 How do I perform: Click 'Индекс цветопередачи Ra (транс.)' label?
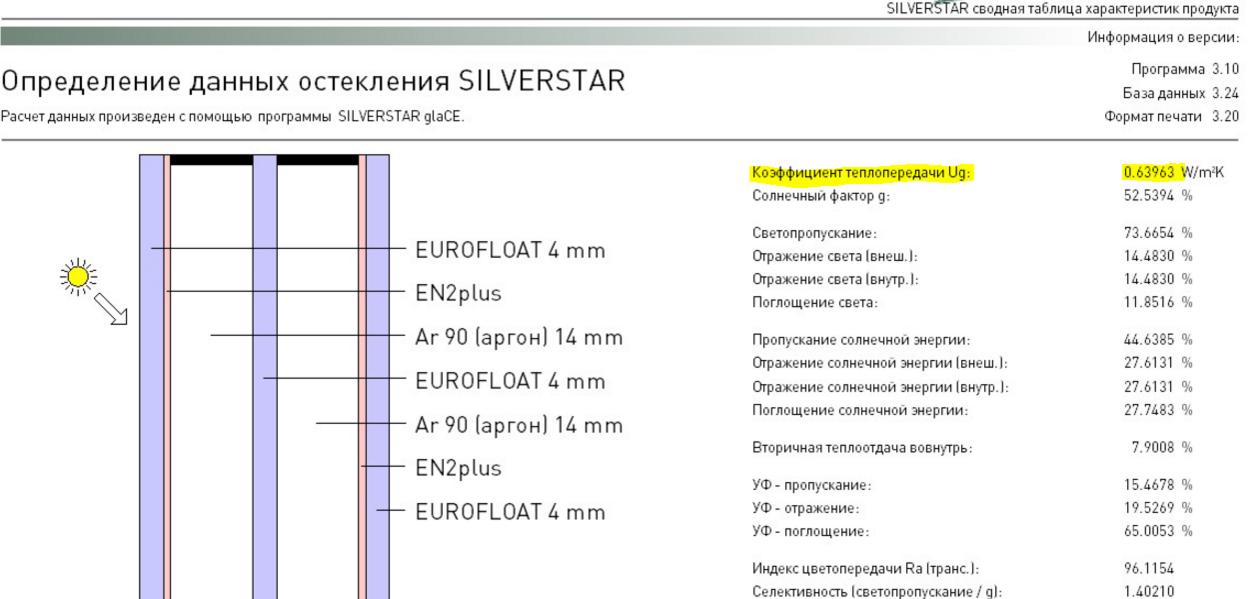[865, 569]
